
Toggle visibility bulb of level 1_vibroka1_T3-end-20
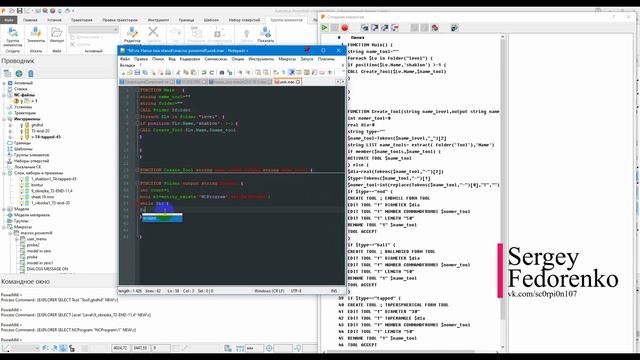[22, 202]
